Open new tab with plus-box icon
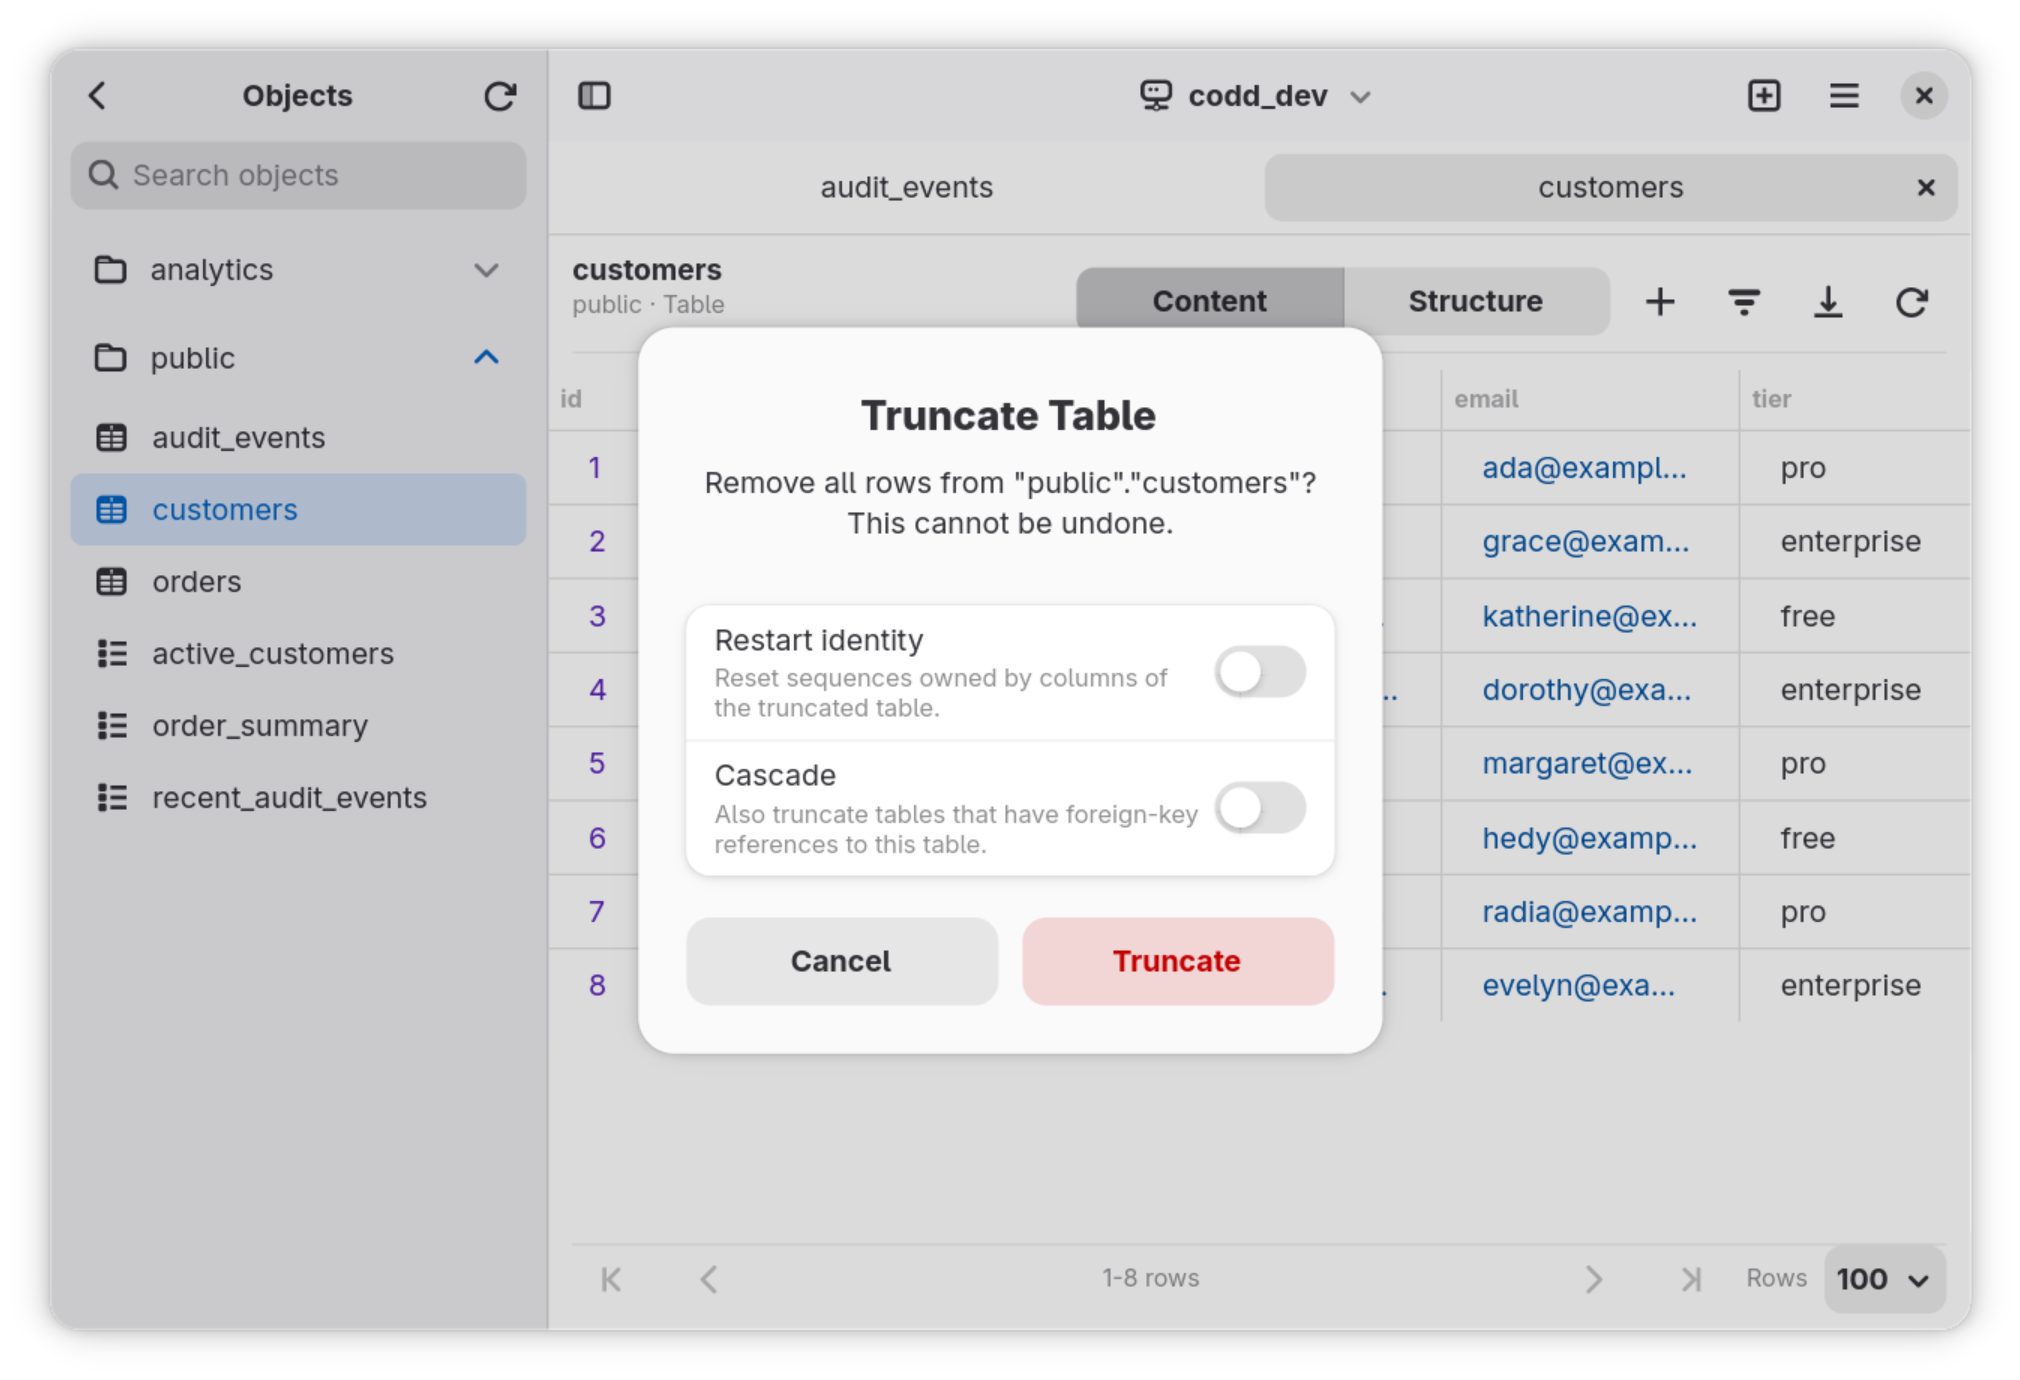This screenshot has width=2020, height=1380. [x=1764, y=96]
